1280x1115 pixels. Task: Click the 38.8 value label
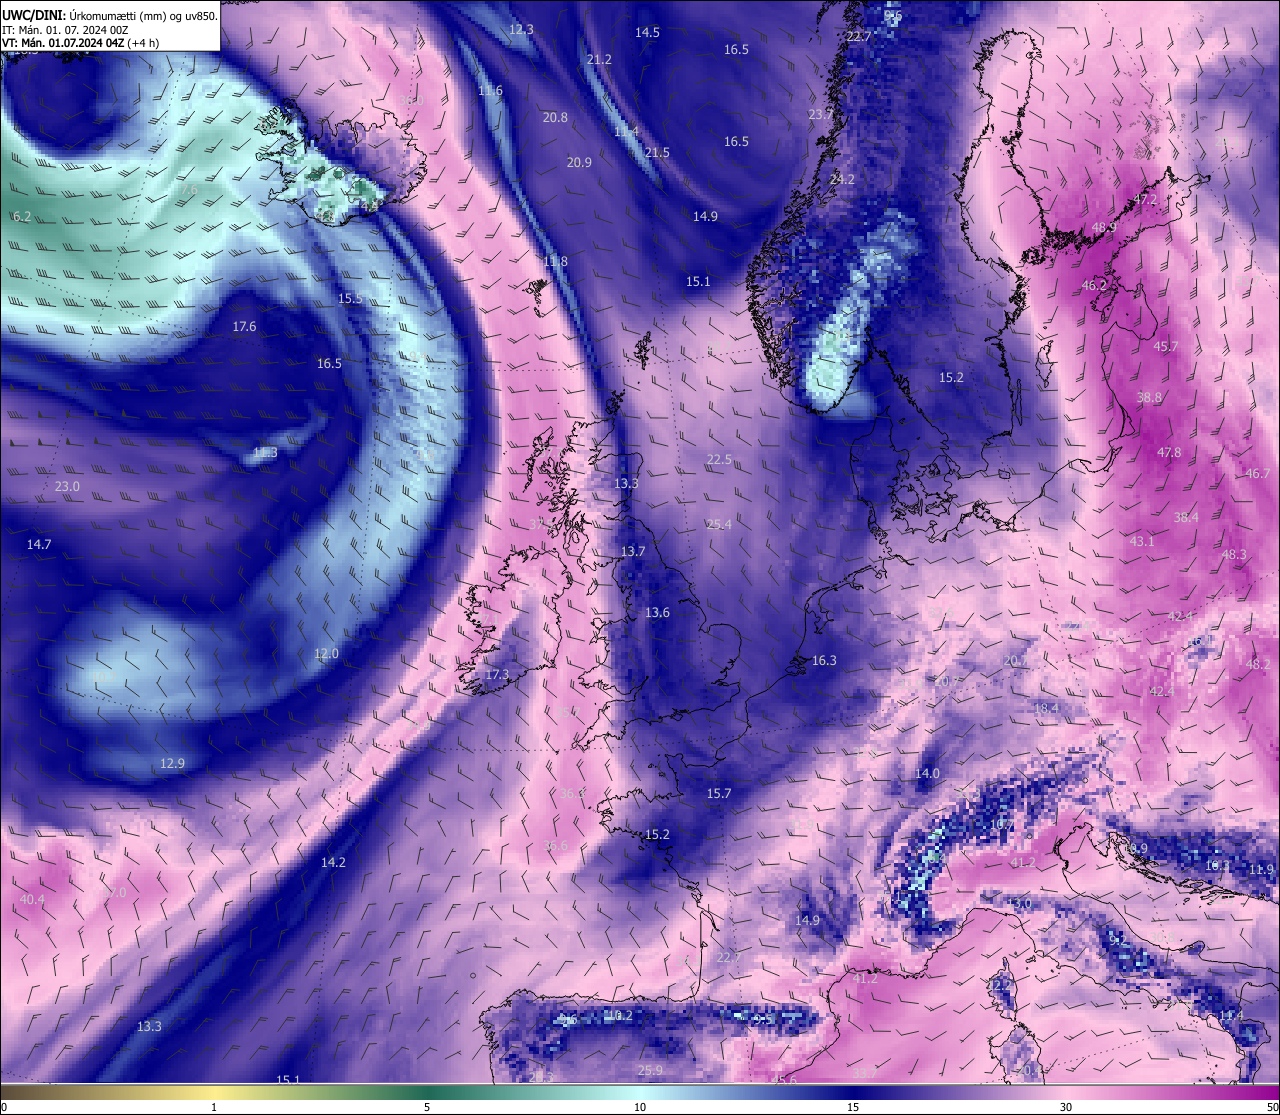[1149, 398]
